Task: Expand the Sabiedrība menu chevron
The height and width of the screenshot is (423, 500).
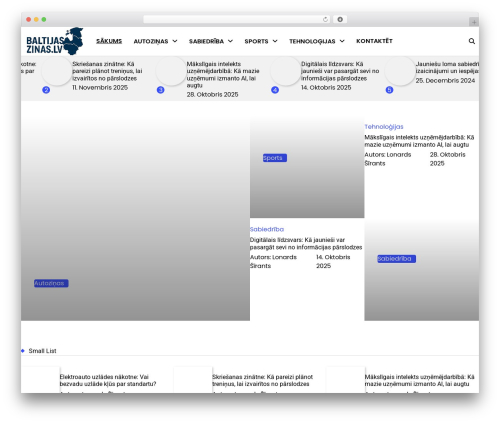Action: 230,41
